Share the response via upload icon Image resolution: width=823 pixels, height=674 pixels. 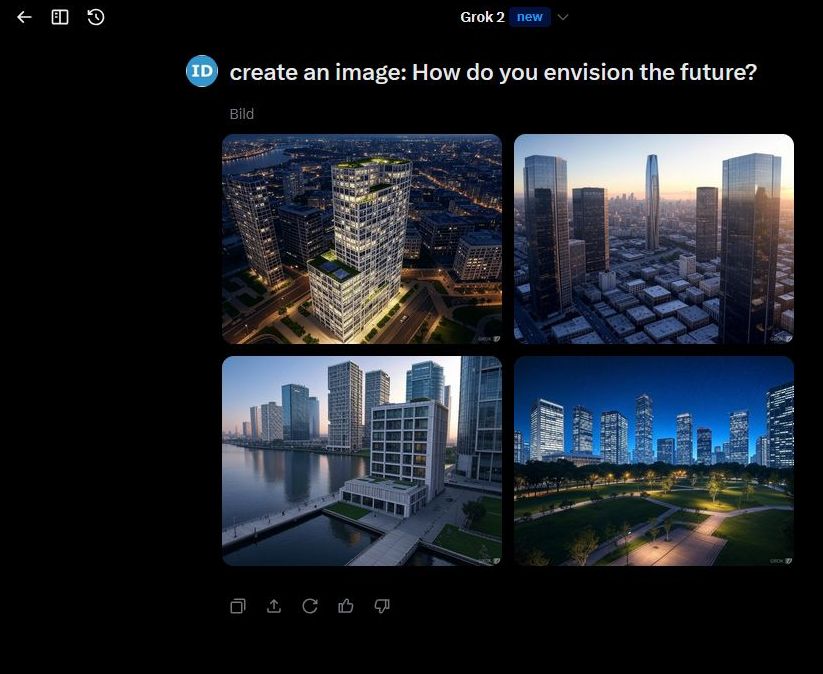pyautogui.click(x=274, y=606)
